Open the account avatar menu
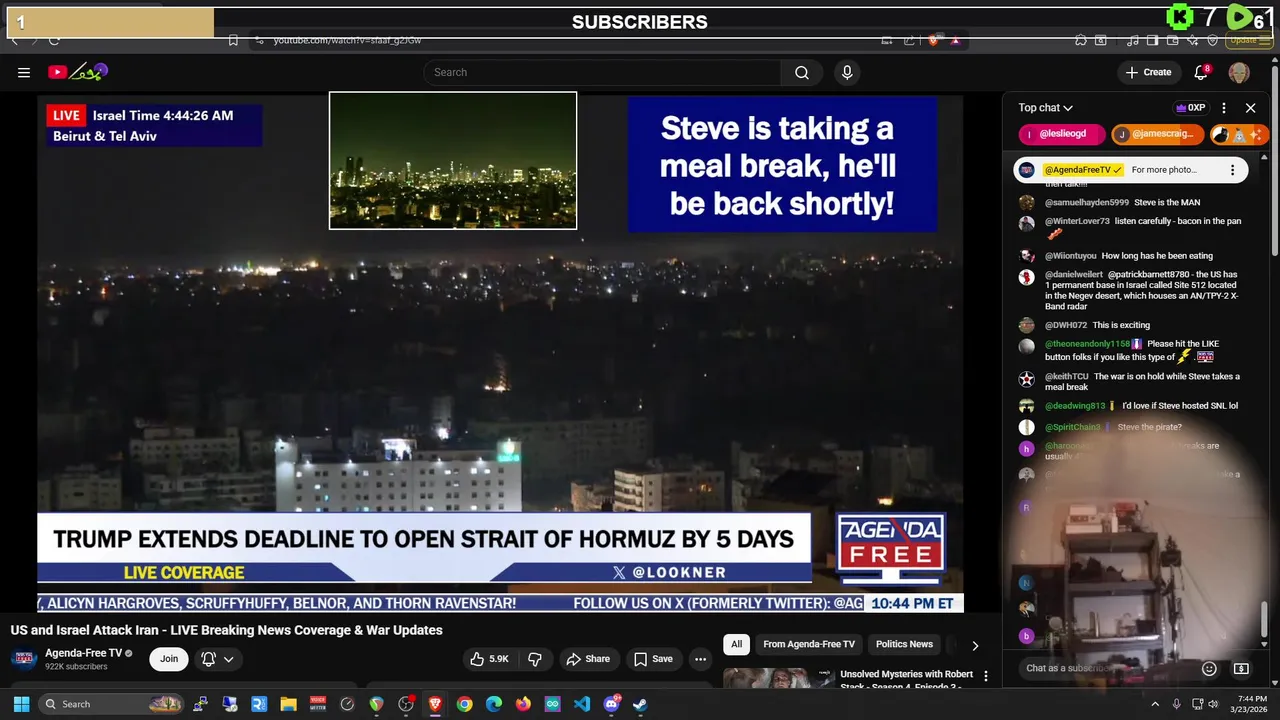Screen dimensions: 1280x720 1239,72
